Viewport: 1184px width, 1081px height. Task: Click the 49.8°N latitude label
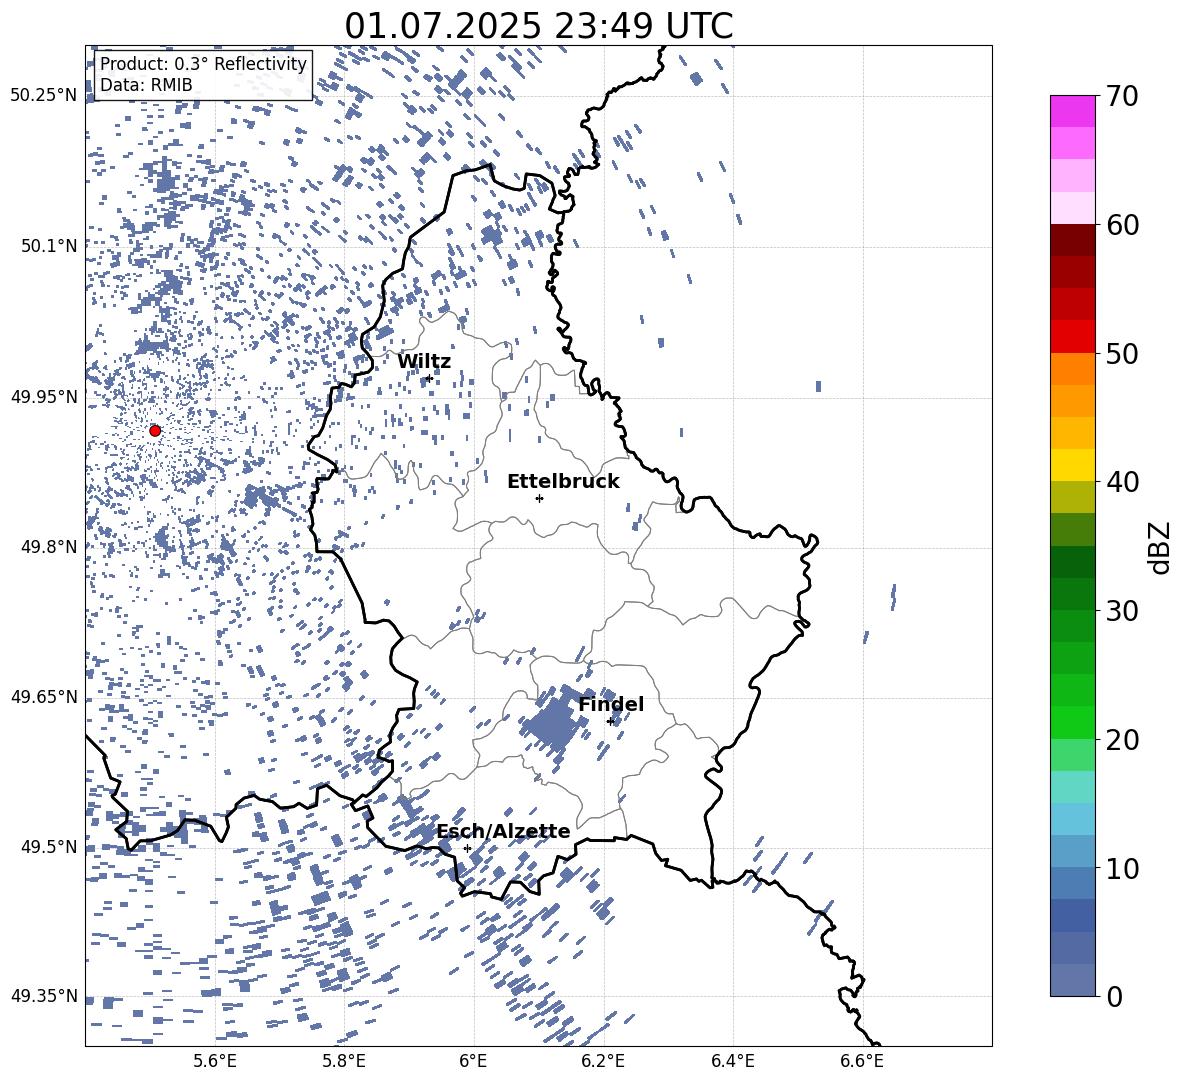pos(49,547)
